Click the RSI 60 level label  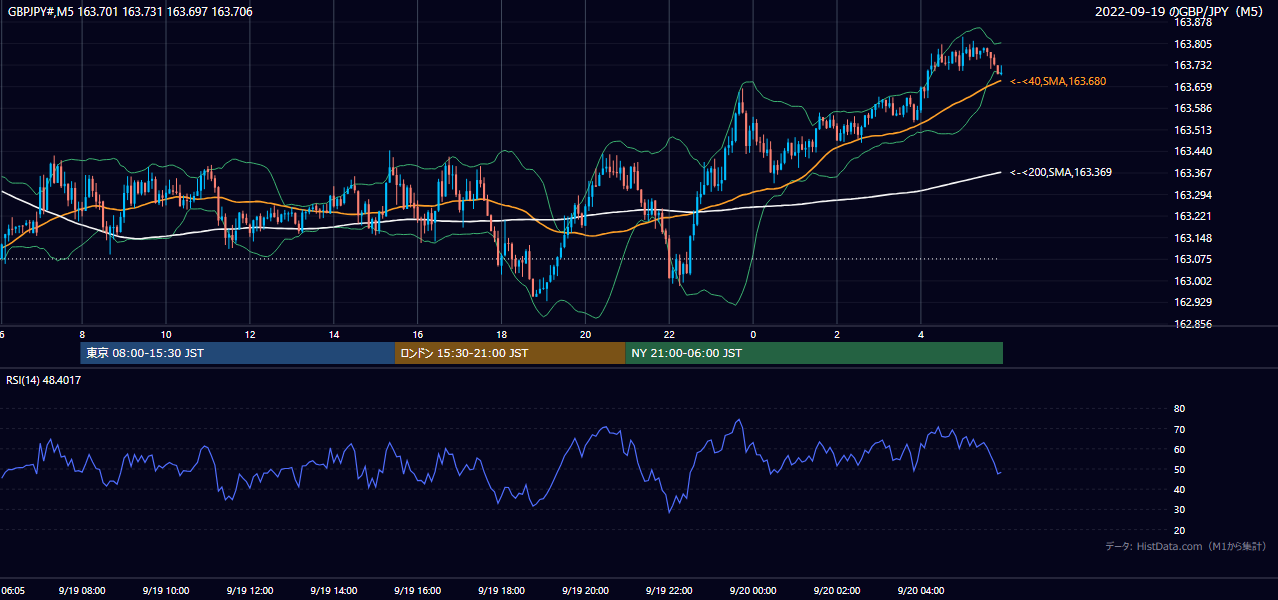click(x=1179, y=449)
